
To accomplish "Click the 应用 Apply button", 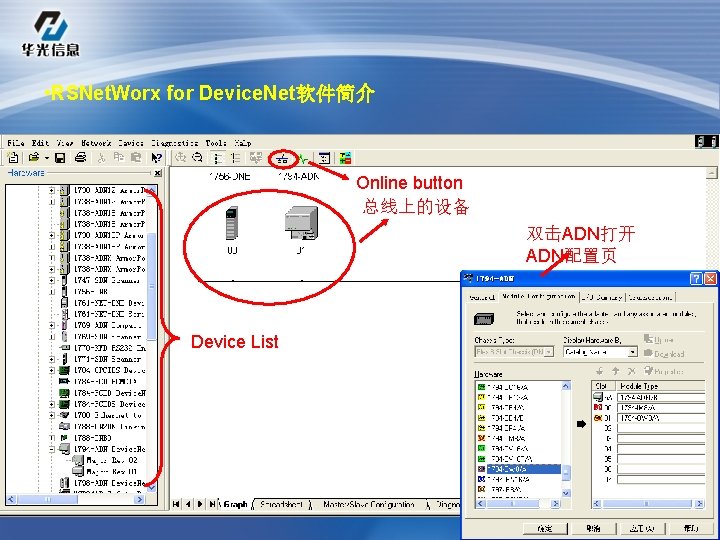I will [x=642, y=529].
